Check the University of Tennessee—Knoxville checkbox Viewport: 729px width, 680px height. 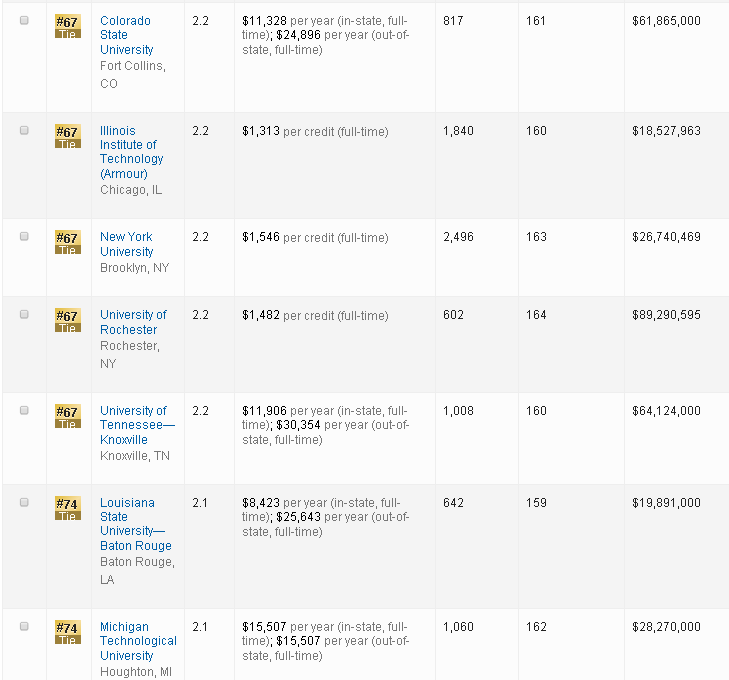tap(24, 410)
